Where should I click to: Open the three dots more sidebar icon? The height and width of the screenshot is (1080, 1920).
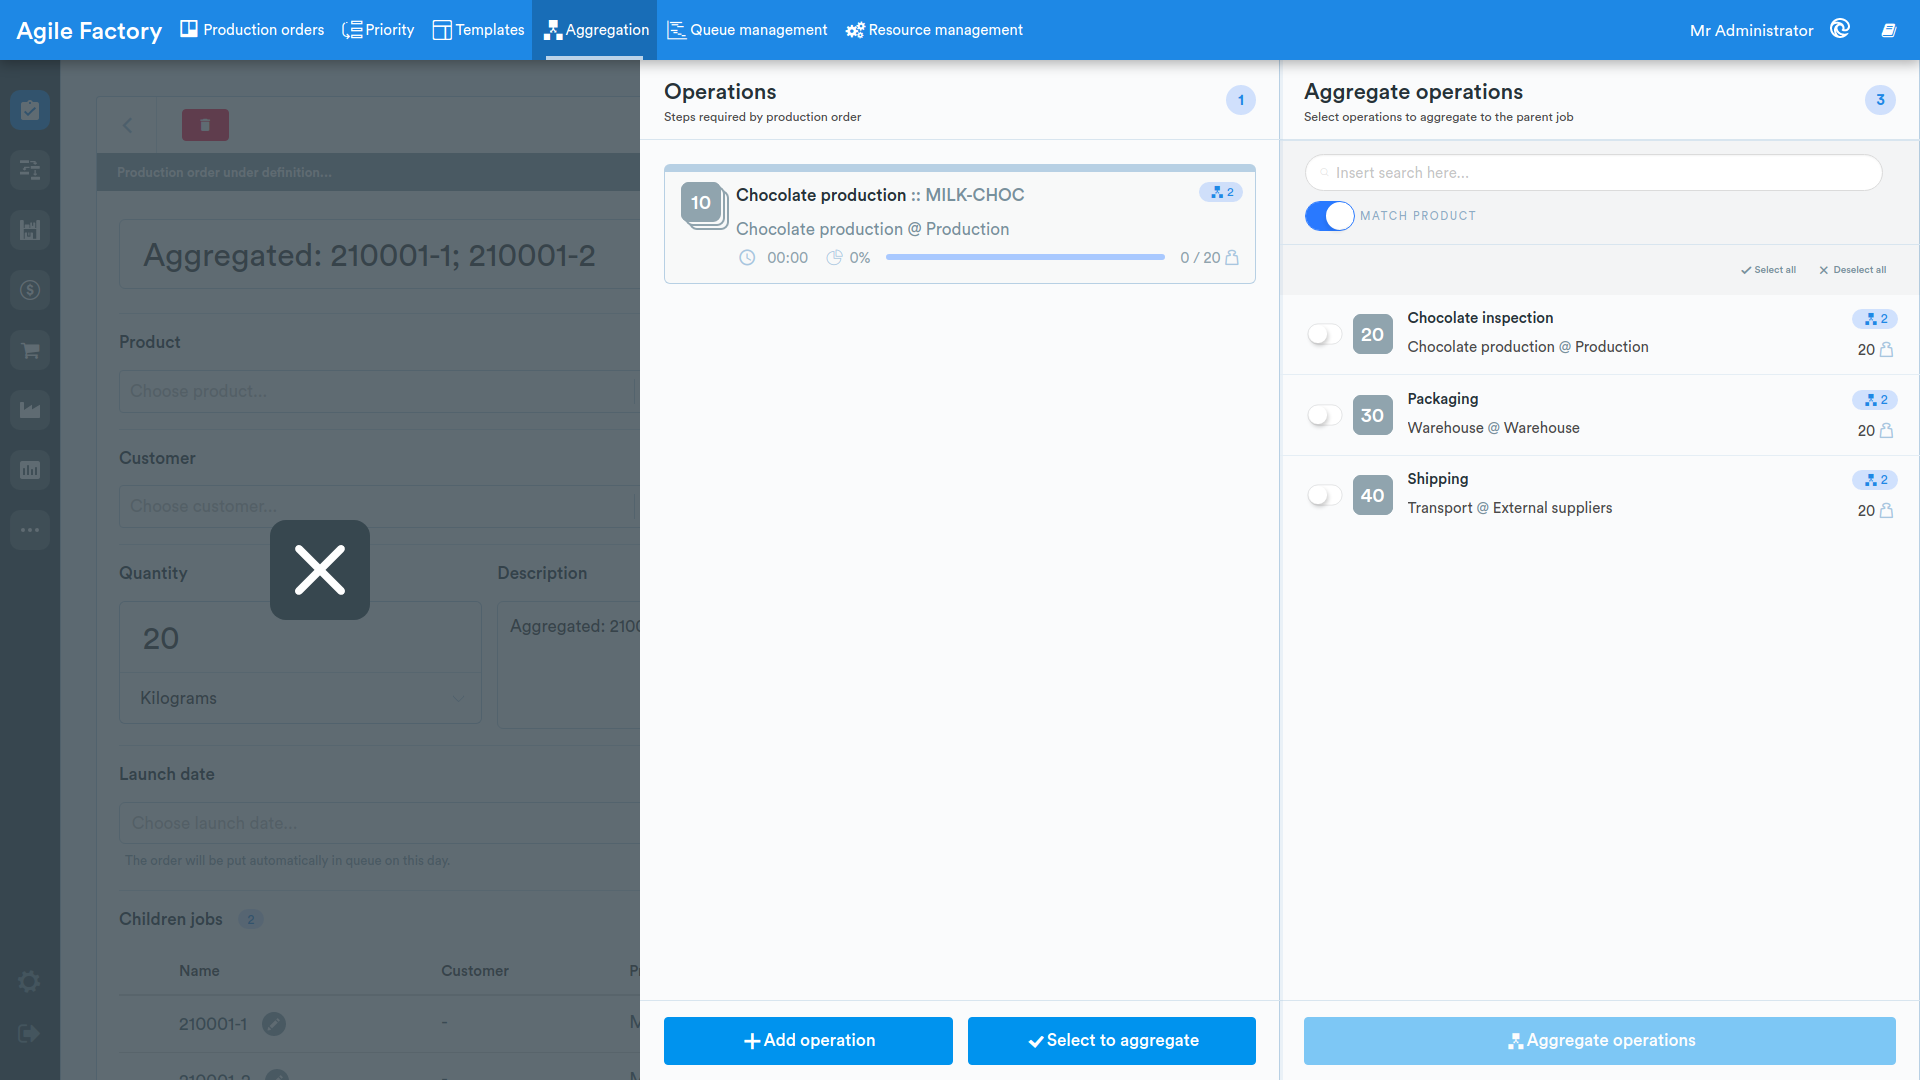click(30, 530)
